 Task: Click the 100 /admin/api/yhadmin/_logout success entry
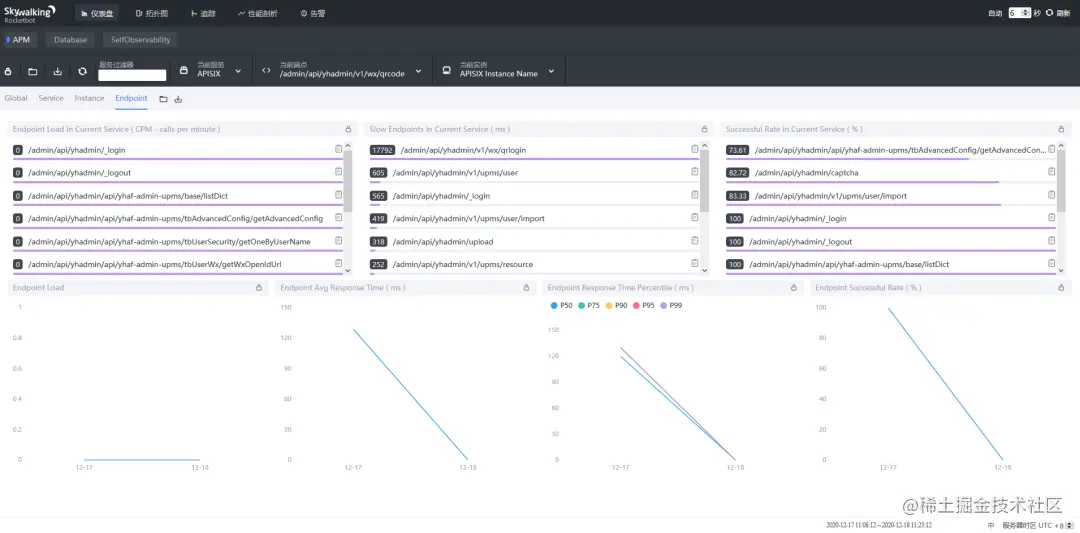891,242
